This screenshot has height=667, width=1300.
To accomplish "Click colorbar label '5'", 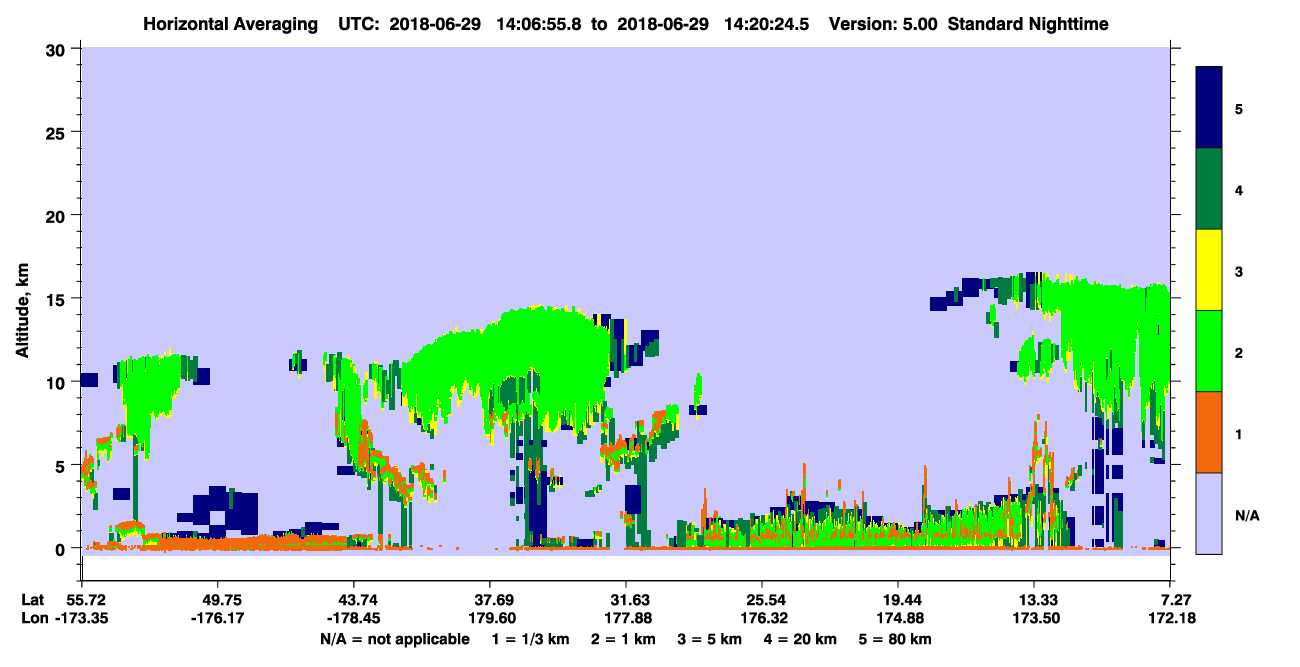I will [1239, 108].
